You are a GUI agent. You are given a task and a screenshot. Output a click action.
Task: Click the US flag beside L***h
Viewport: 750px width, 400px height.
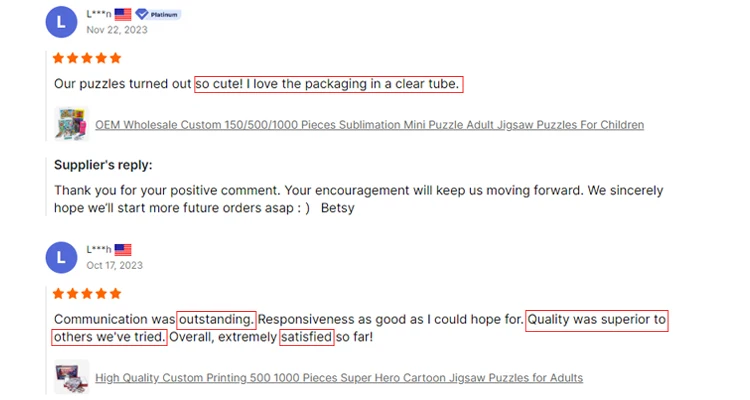click(123, 250)
